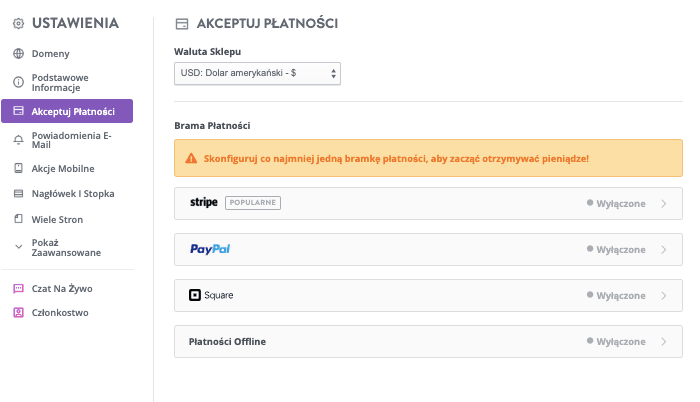The height and width of the screenshot is (402, 700).
Task: Toggle Stripe gateway Wyłączone status
Action: (616, 203)
